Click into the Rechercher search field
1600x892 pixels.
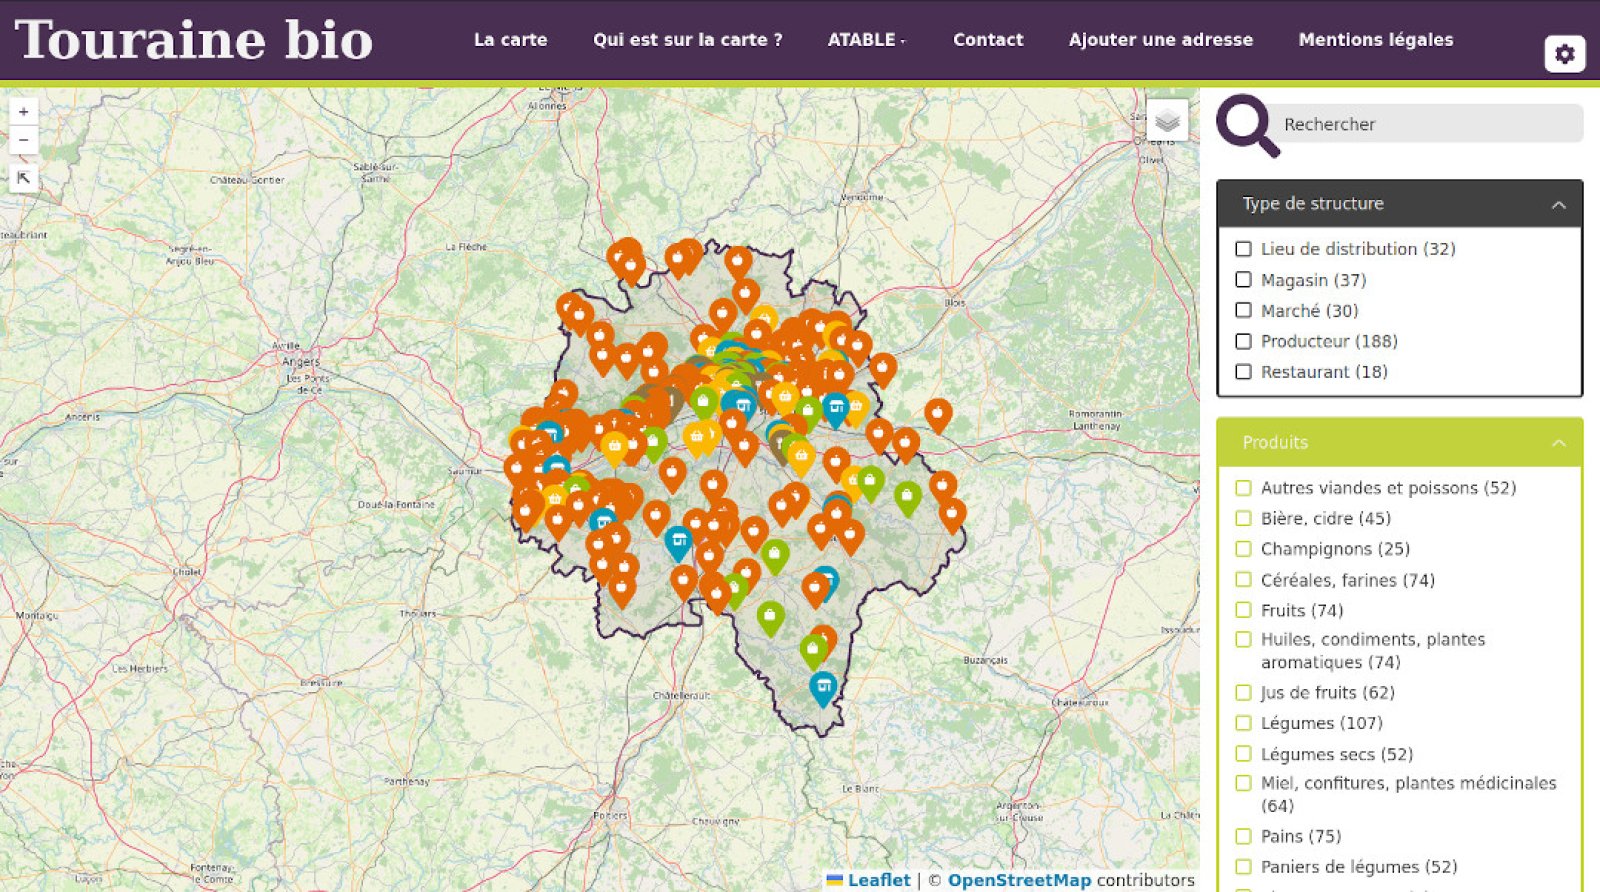point(1425,124)
